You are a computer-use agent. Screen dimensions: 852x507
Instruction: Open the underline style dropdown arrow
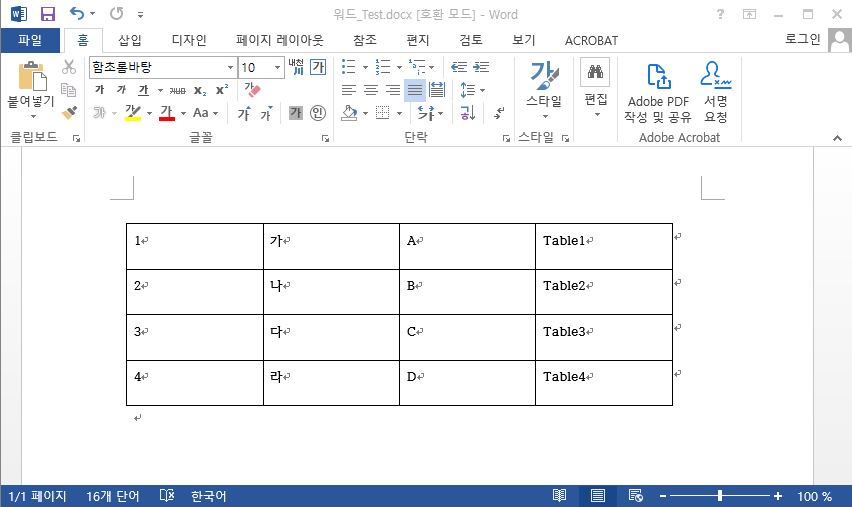point(160,90)
